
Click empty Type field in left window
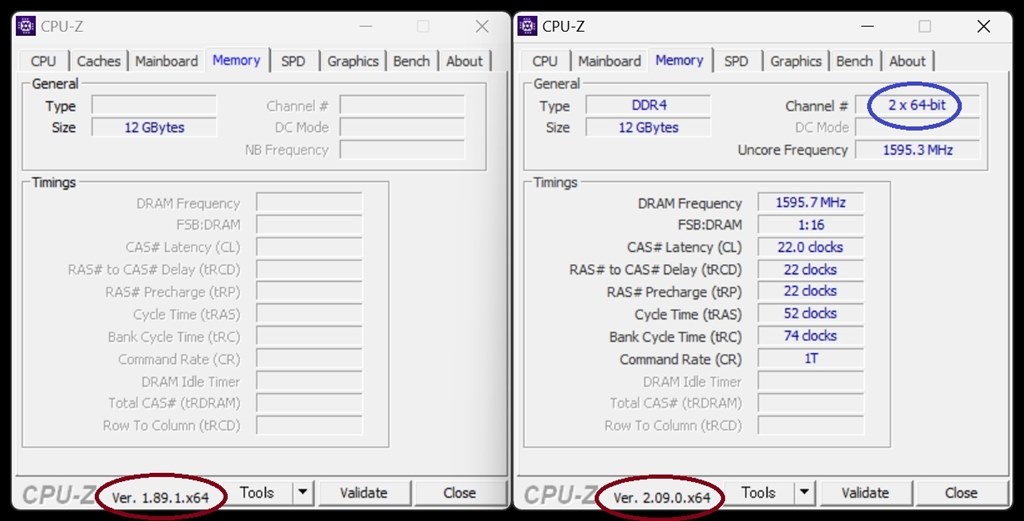tap(154, 105)
